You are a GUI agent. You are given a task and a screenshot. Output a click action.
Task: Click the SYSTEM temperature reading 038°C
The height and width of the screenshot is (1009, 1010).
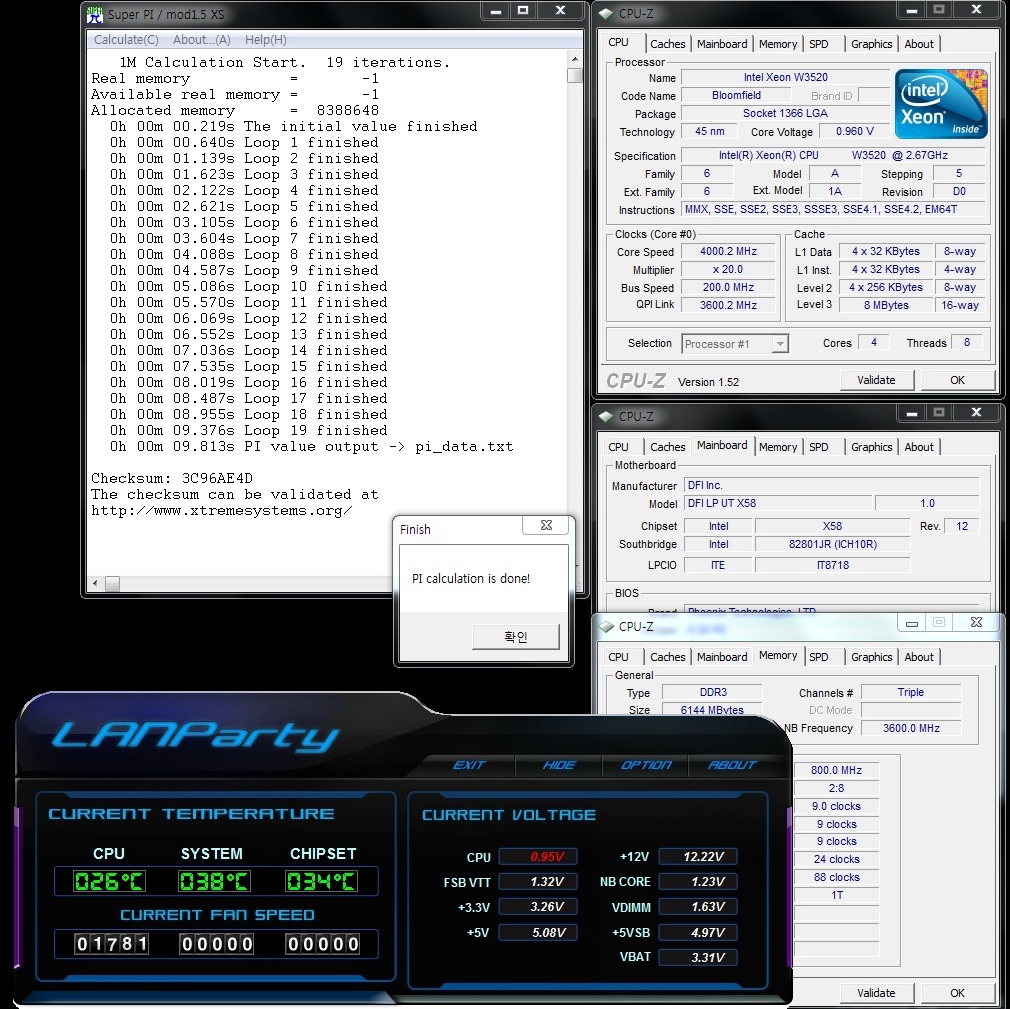point(214,881)
